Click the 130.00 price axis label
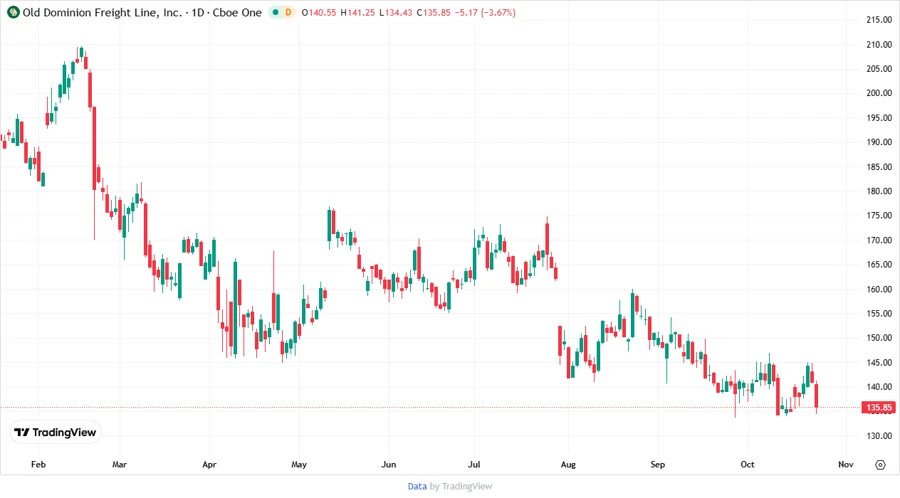The image size is (900, 498). click(879, 436)
